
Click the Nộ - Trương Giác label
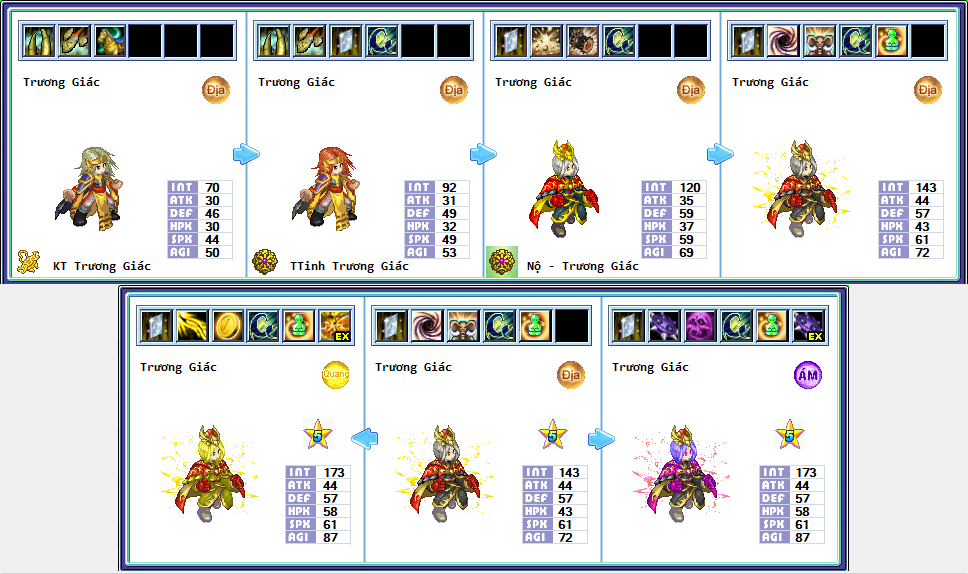click(x=583, y=266)
